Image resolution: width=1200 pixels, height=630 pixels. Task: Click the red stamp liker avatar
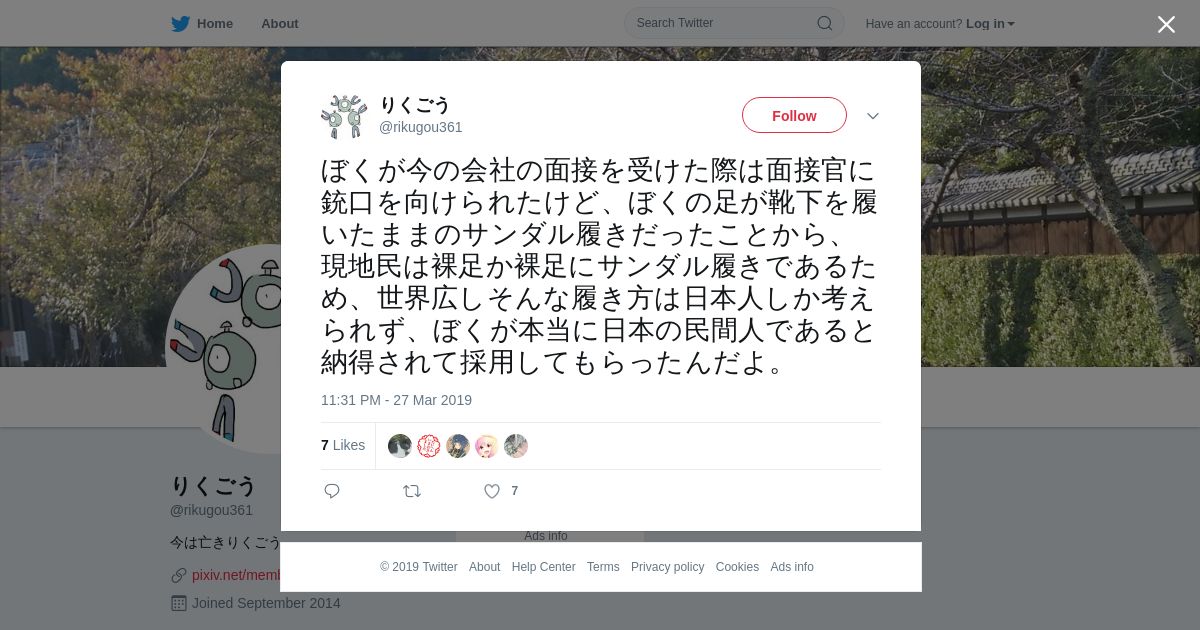coord(429,446)
